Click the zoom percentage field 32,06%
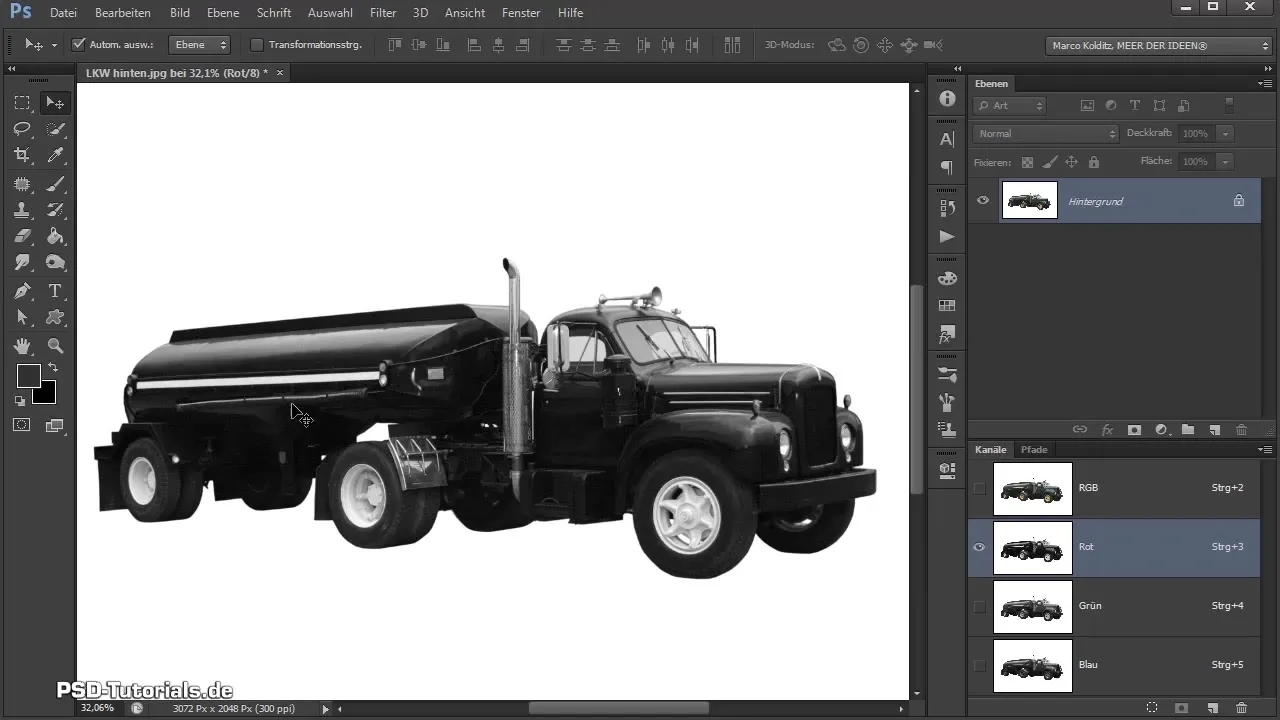 [97, 708]
